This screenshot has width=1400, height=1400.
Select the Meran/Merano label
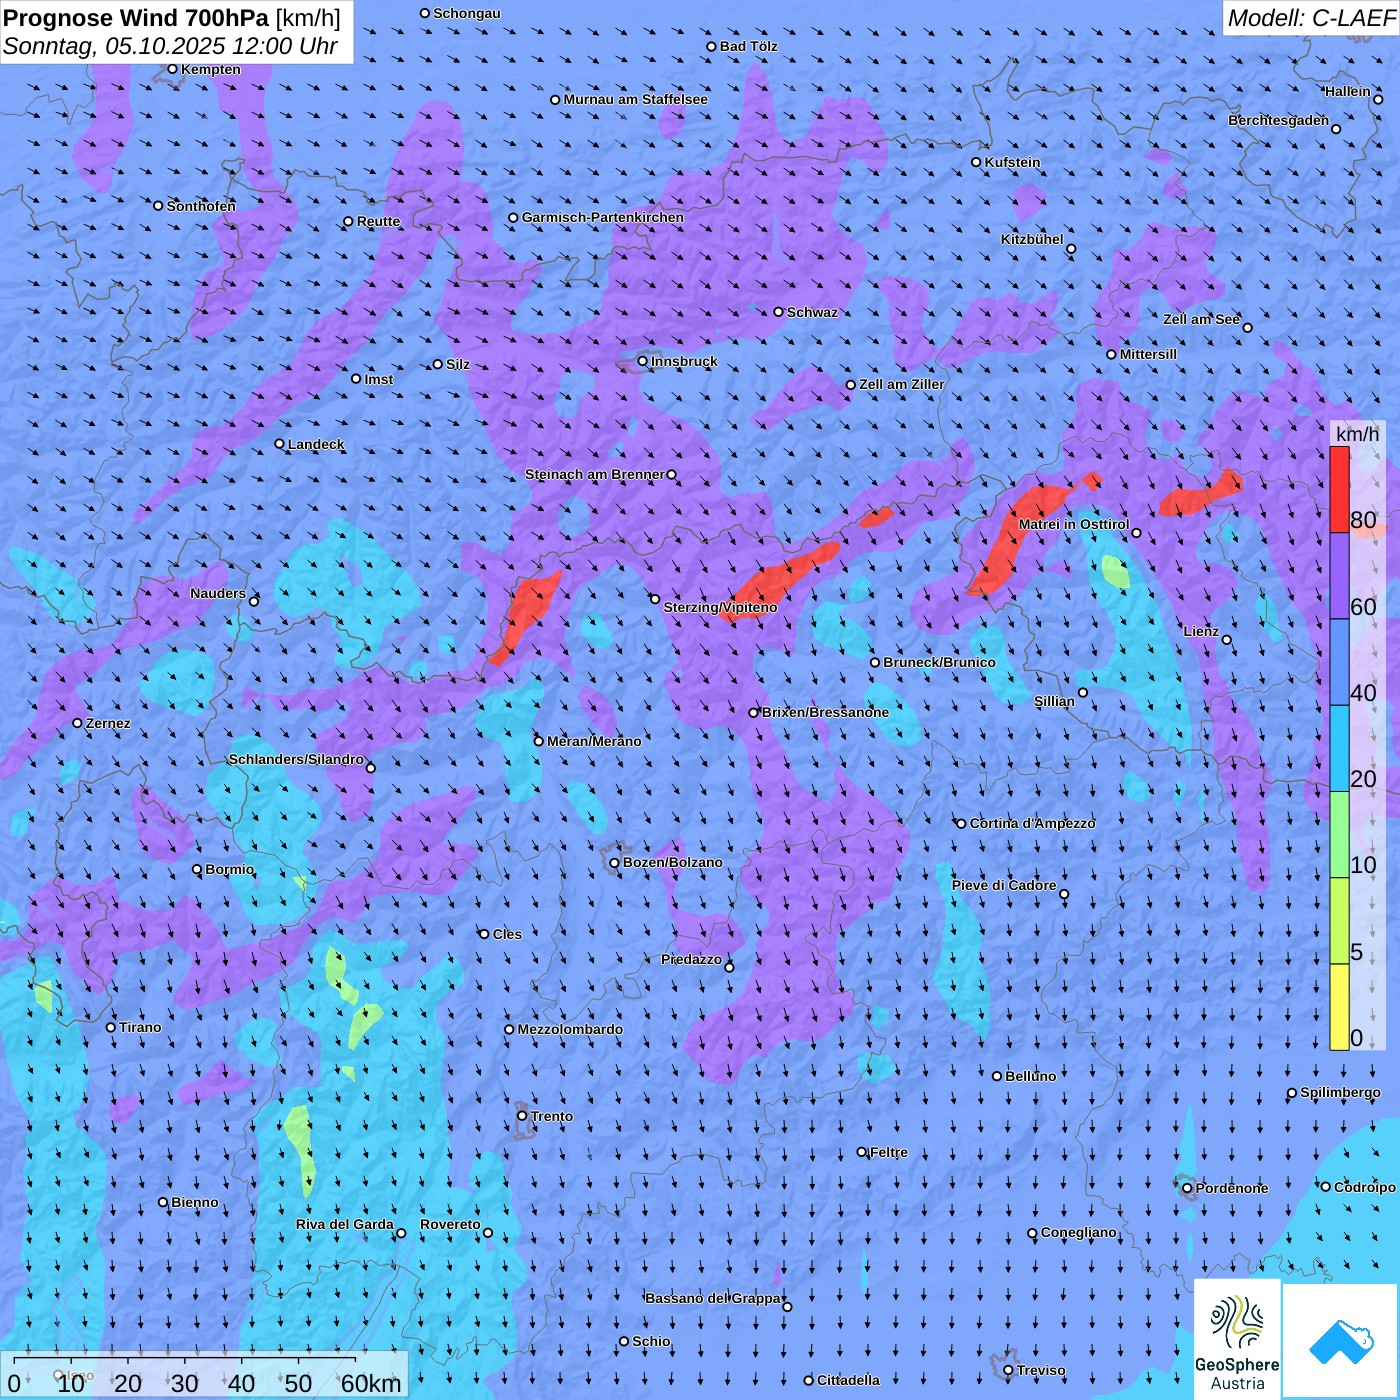(594, 741)
